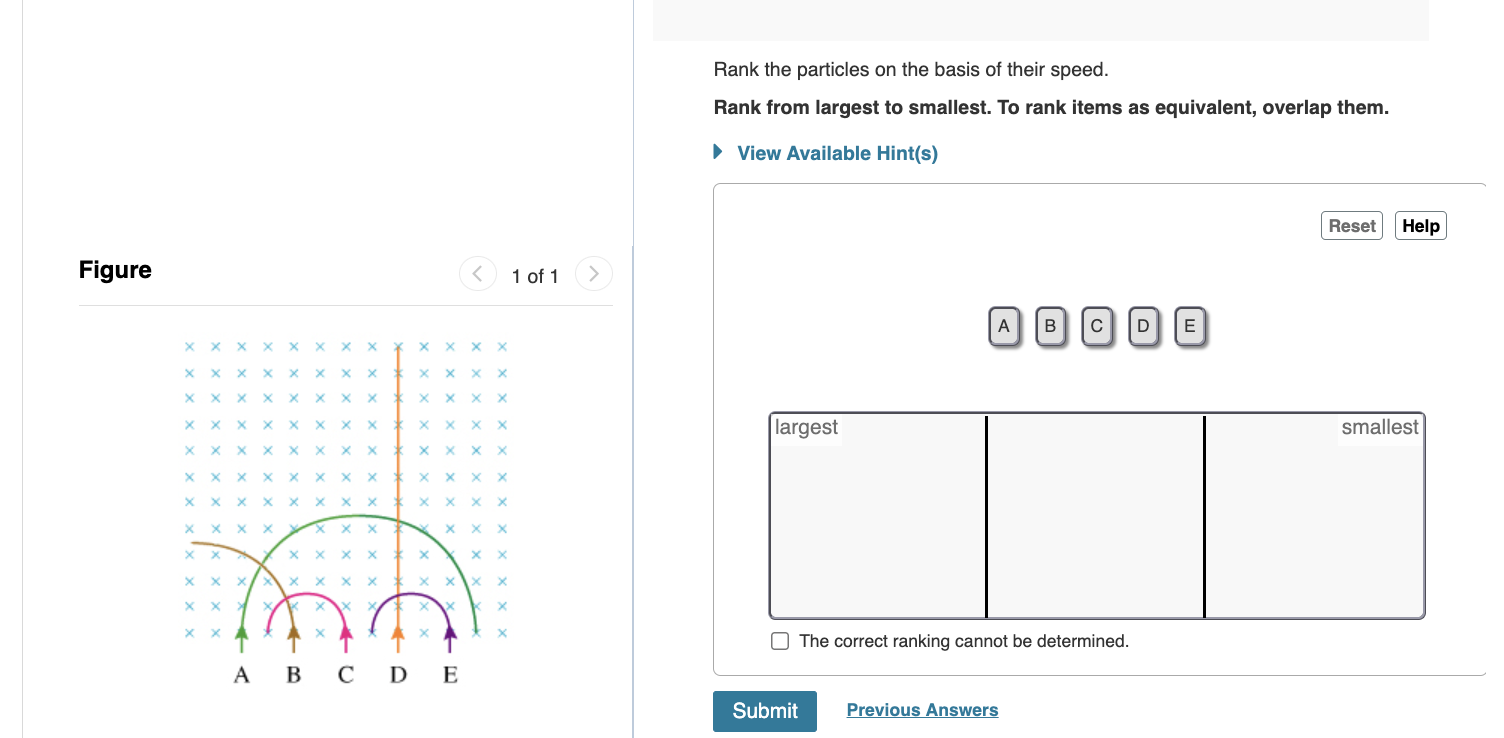Select the particle chip labeled C
1504x738 pixels.
click(x=1097, y=325)
